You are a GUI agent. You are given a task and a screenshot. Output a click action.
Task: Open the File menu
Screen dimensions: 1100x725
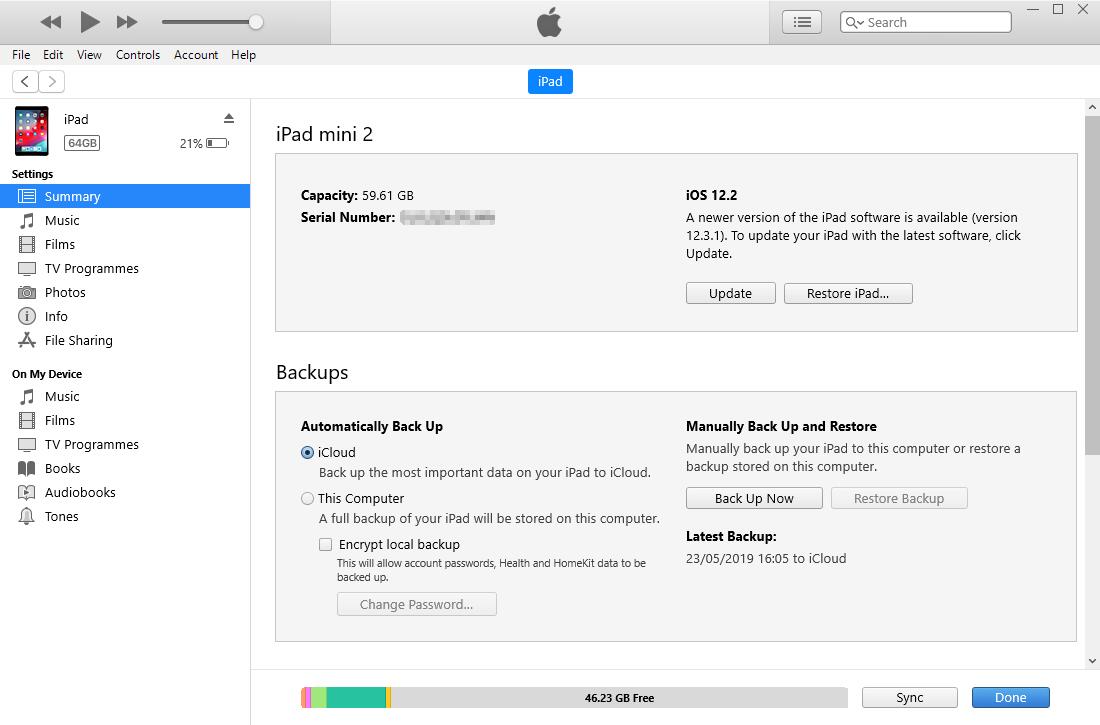point(21,55)
